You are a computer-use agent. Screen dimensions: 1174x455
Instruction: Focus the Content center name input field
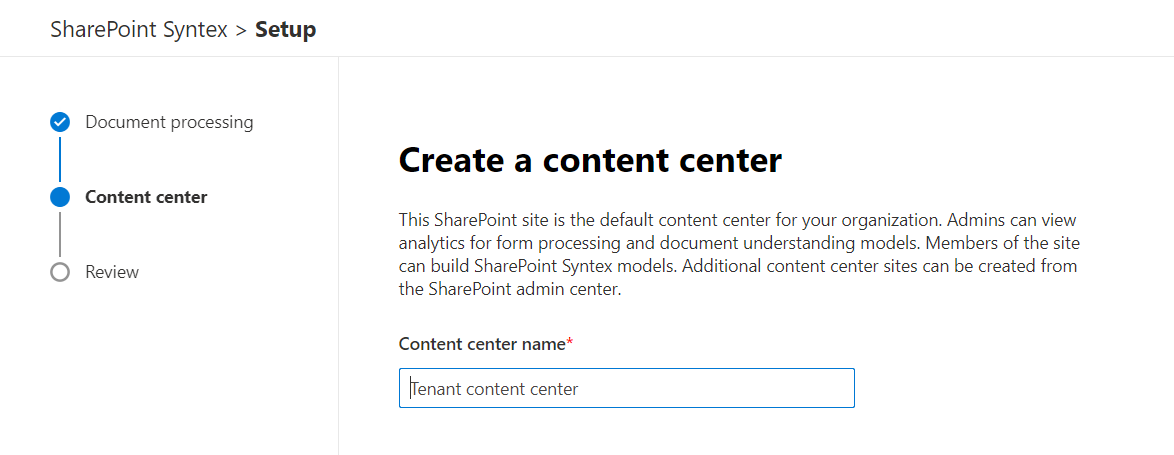tap(626, 388)
